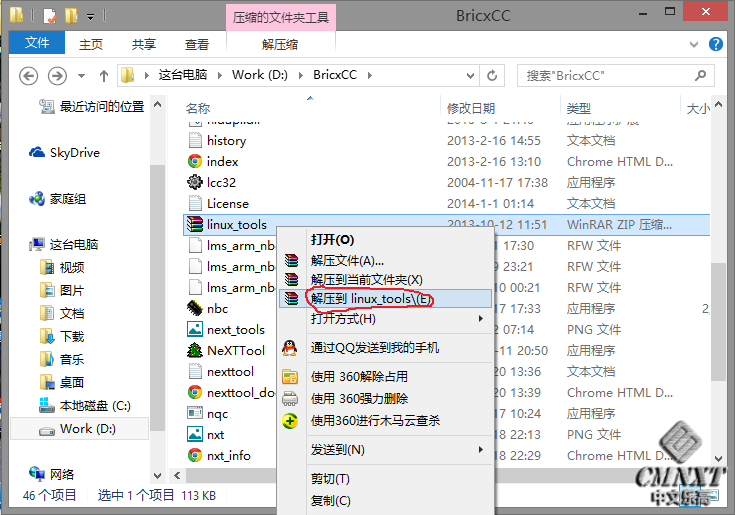Click breadcrumb arrow after 这台电脑
The width and height of the screenshot is (735, 515).
point(219,75)
